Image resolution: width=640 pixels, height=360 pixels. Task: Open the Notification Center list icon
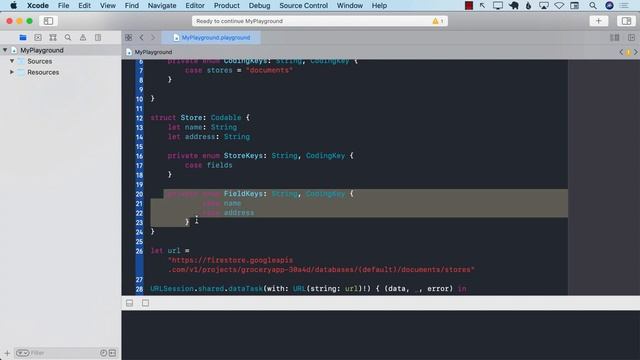point(624,6)
